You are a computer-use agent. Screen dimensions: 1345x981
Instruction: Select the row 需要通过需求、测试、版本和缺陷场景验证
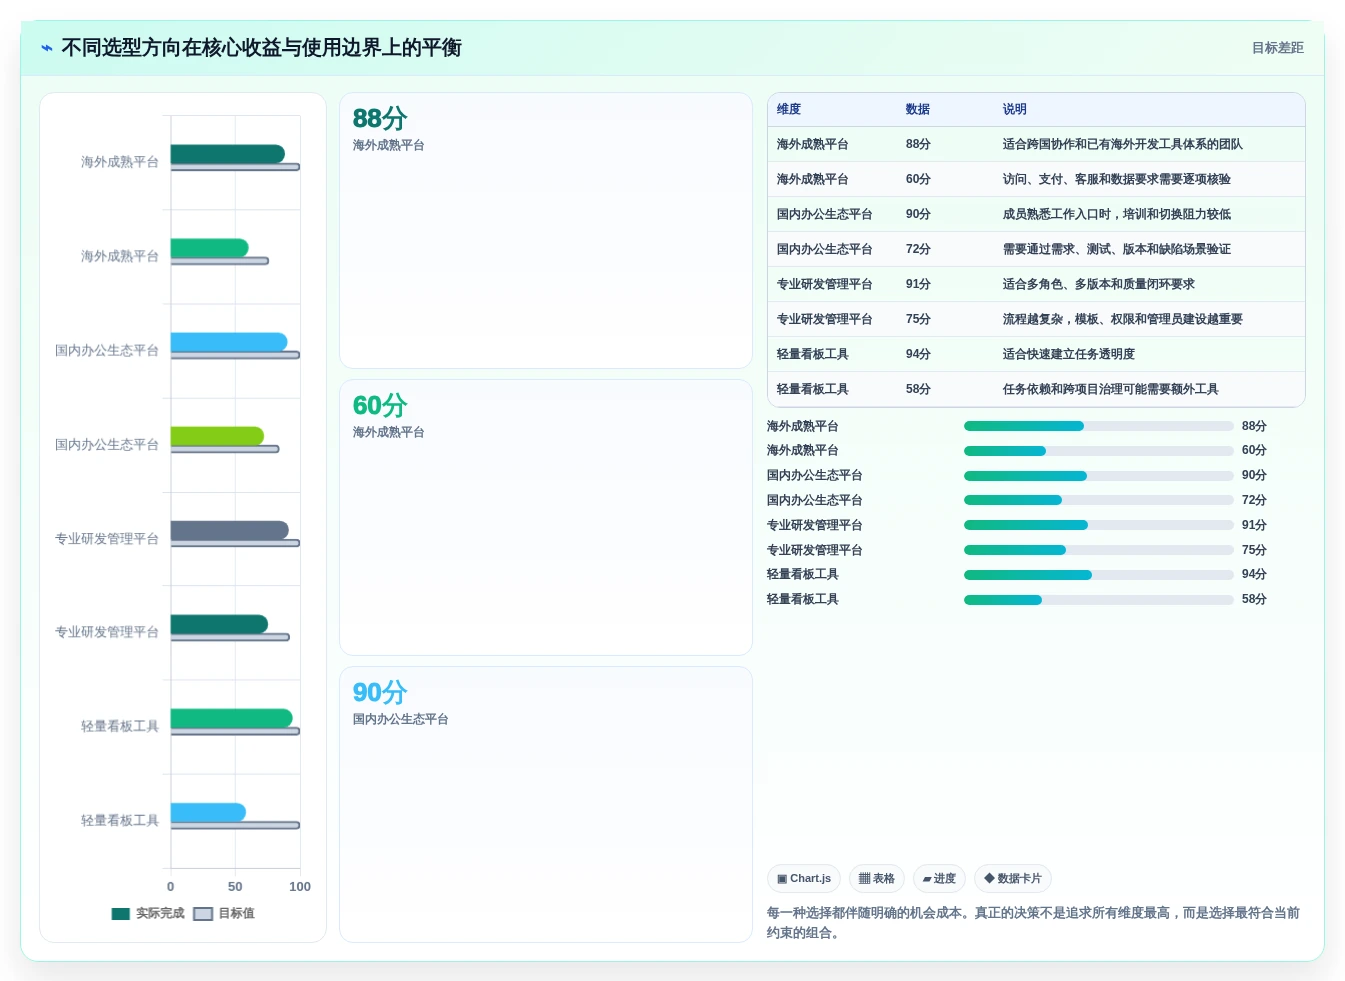1036,250
